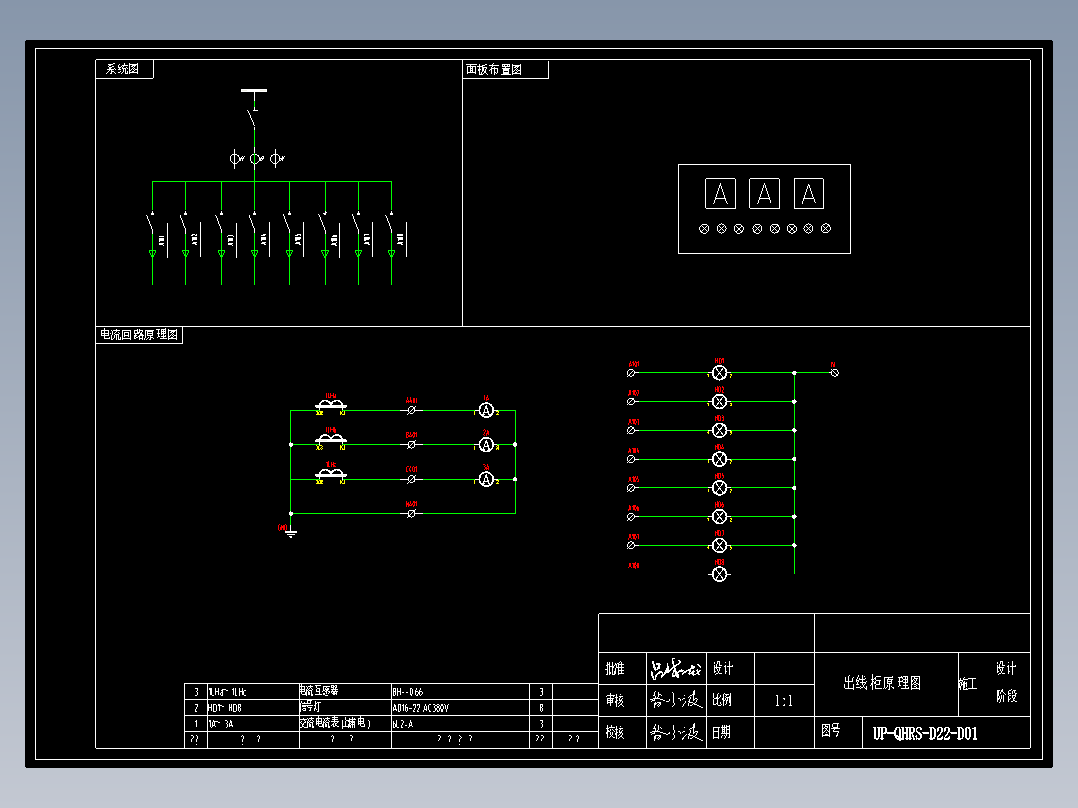
Task: Click the 1:1 scale value
Action: 784,701
